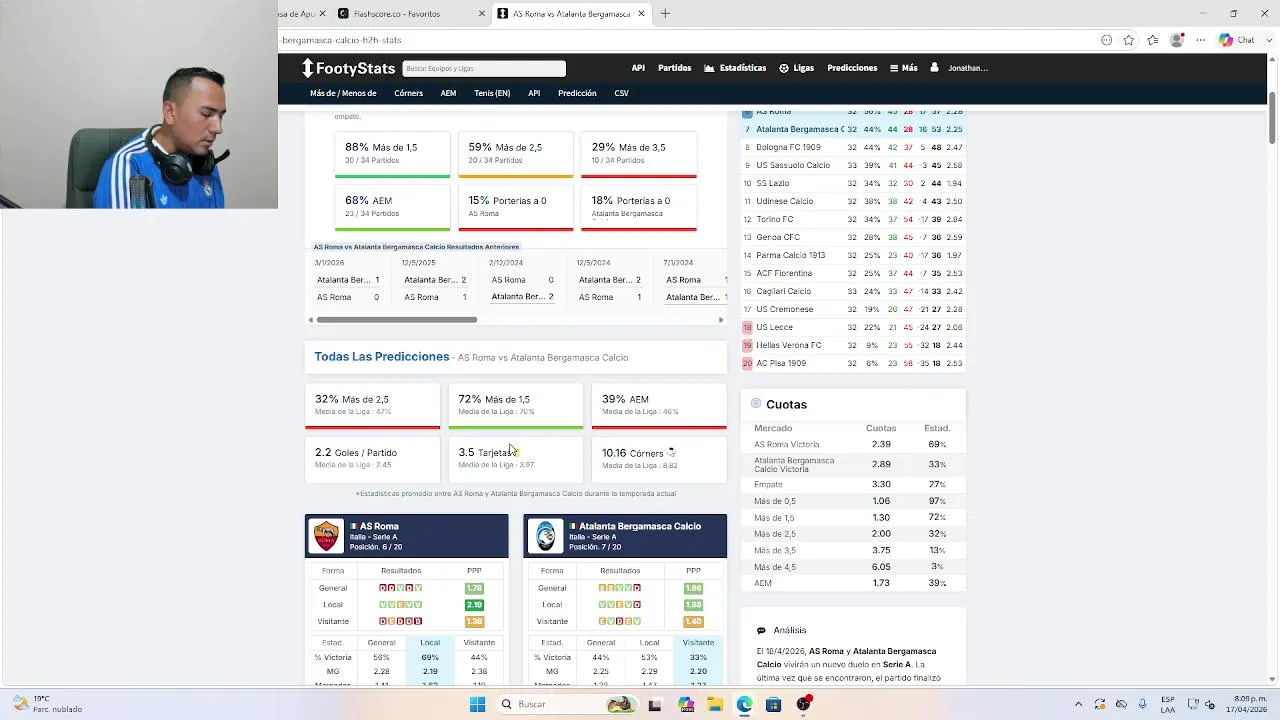Screen dimensions: 1280x720
Task: Open the API menu in the top navigation
Action: coord(638,68)
